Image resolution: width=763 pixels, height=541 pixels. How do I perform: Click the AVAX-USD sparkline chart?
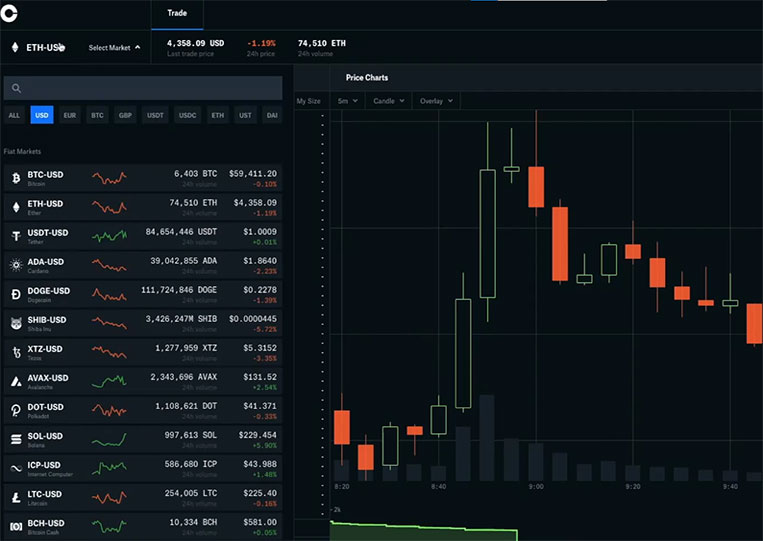click(x=109, y=381)
